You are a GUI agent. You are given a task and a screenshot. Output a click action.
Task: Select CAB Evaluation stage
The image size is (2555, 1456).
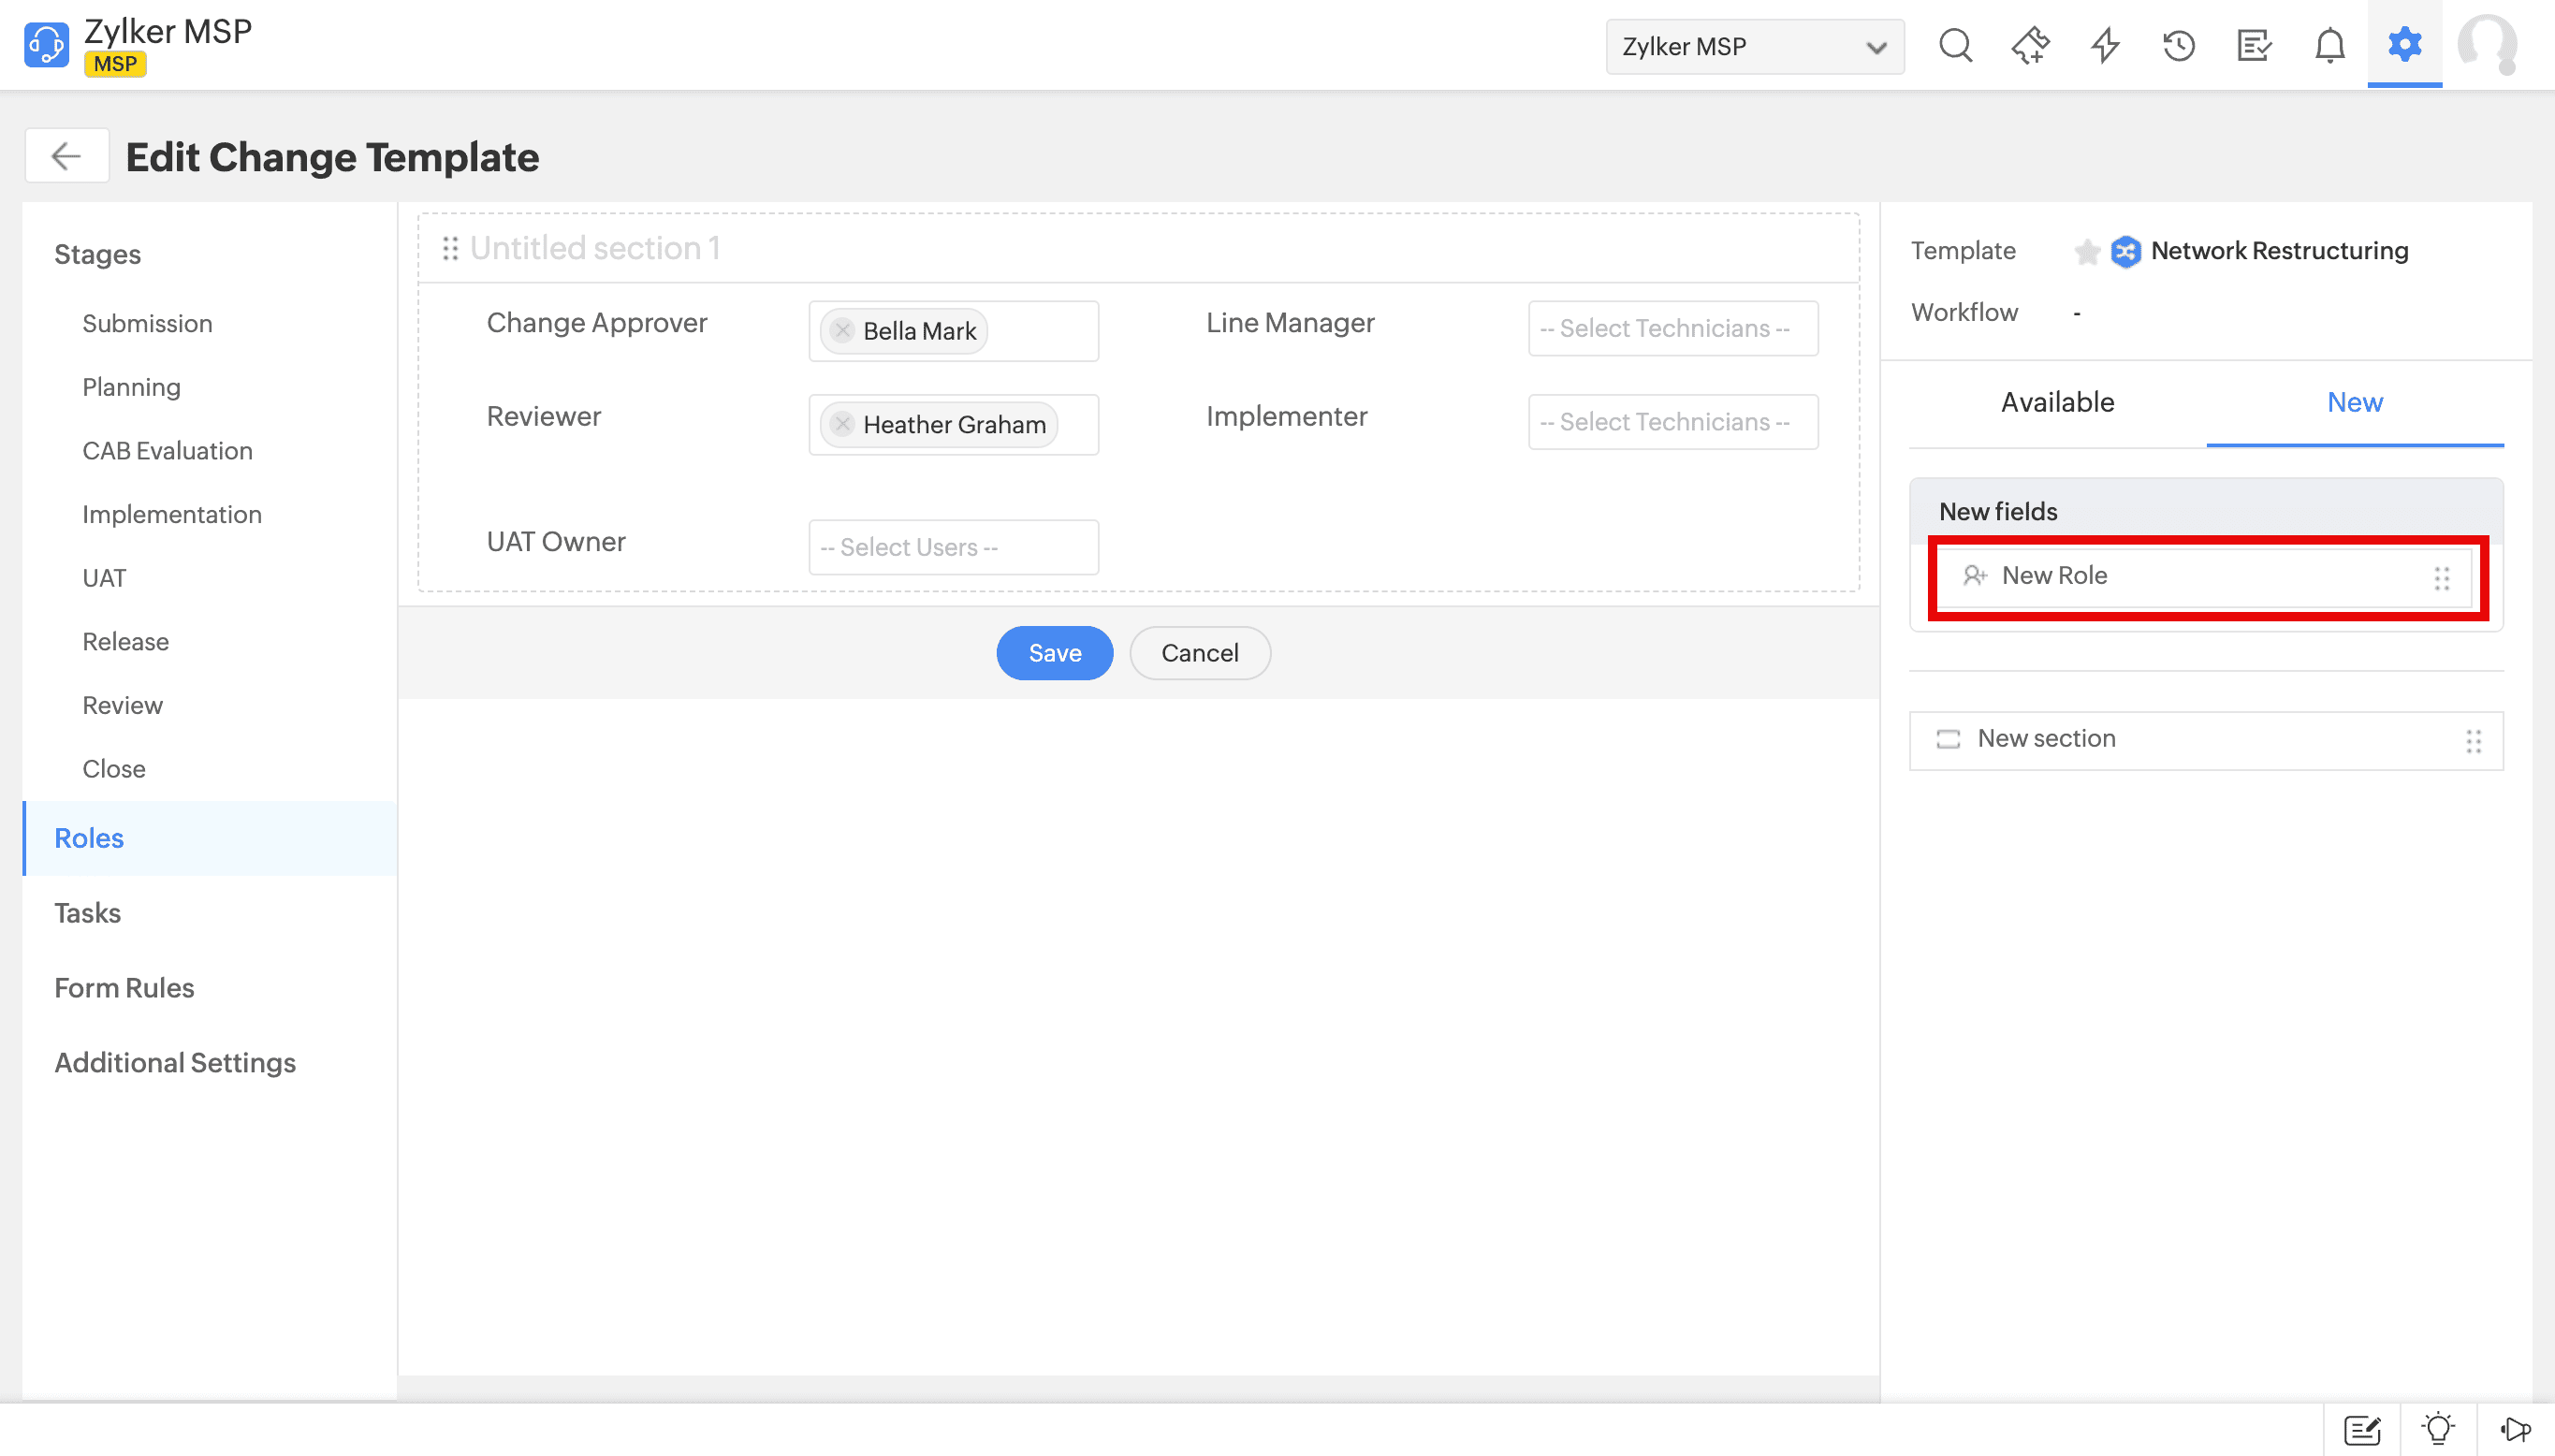coord(167,451)
